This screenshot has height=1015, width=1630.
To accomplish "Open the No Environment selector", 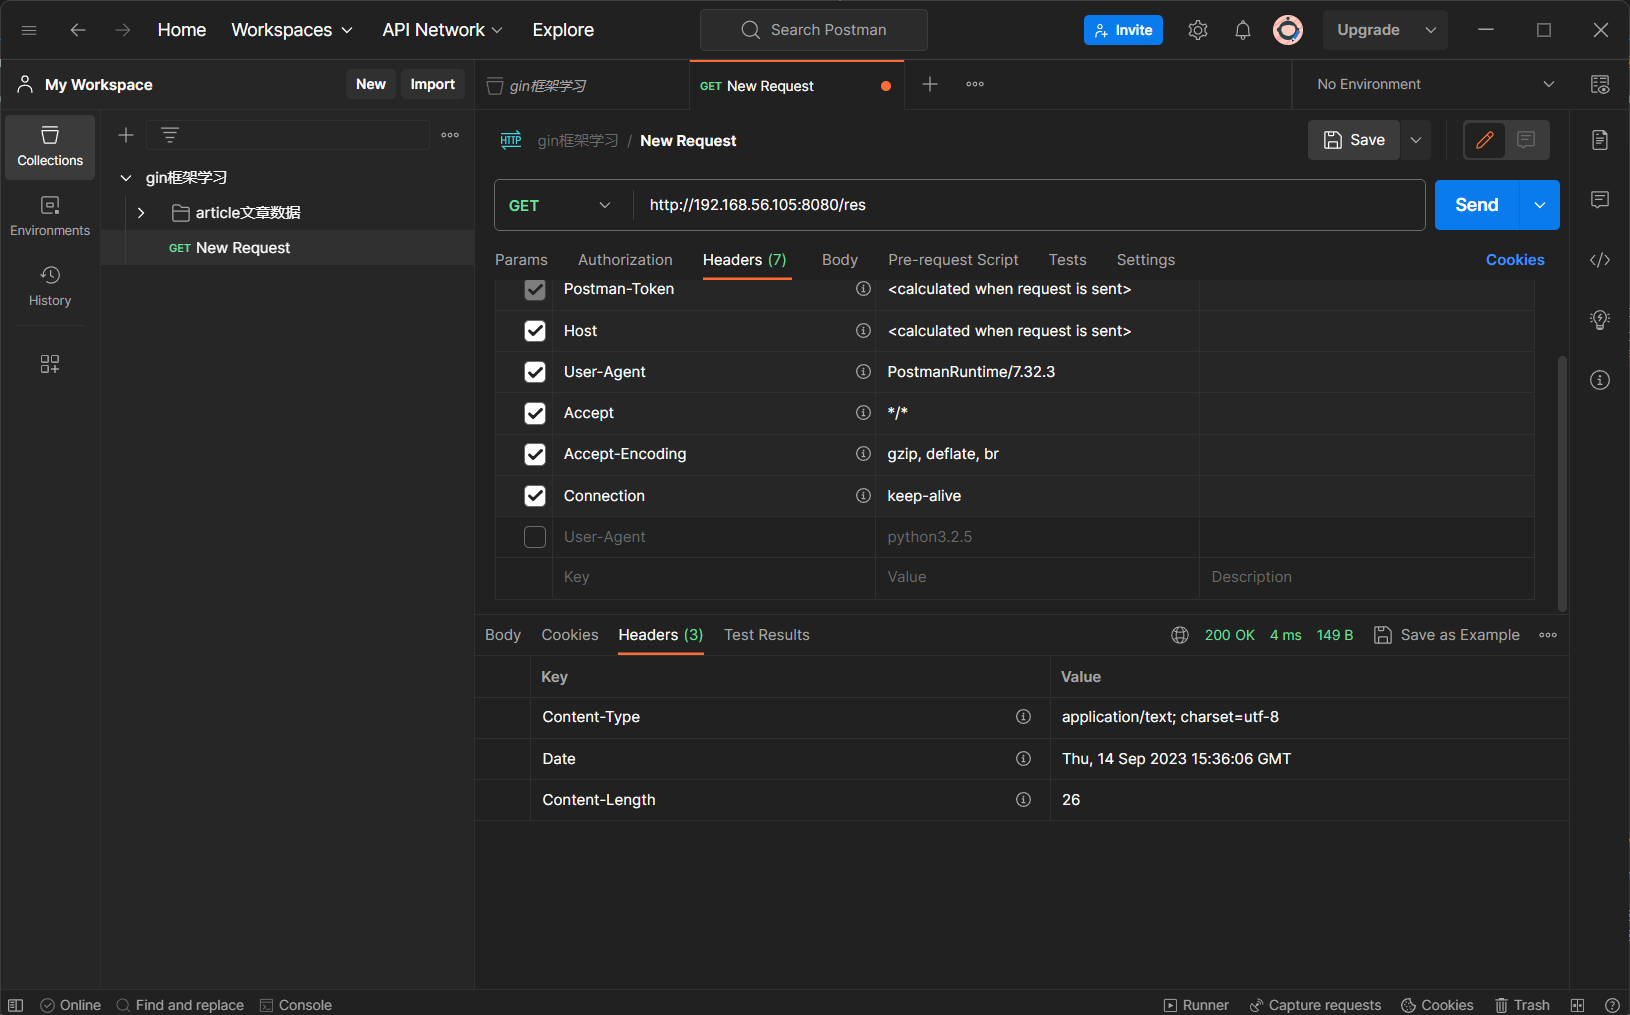I will (1436, 84).
